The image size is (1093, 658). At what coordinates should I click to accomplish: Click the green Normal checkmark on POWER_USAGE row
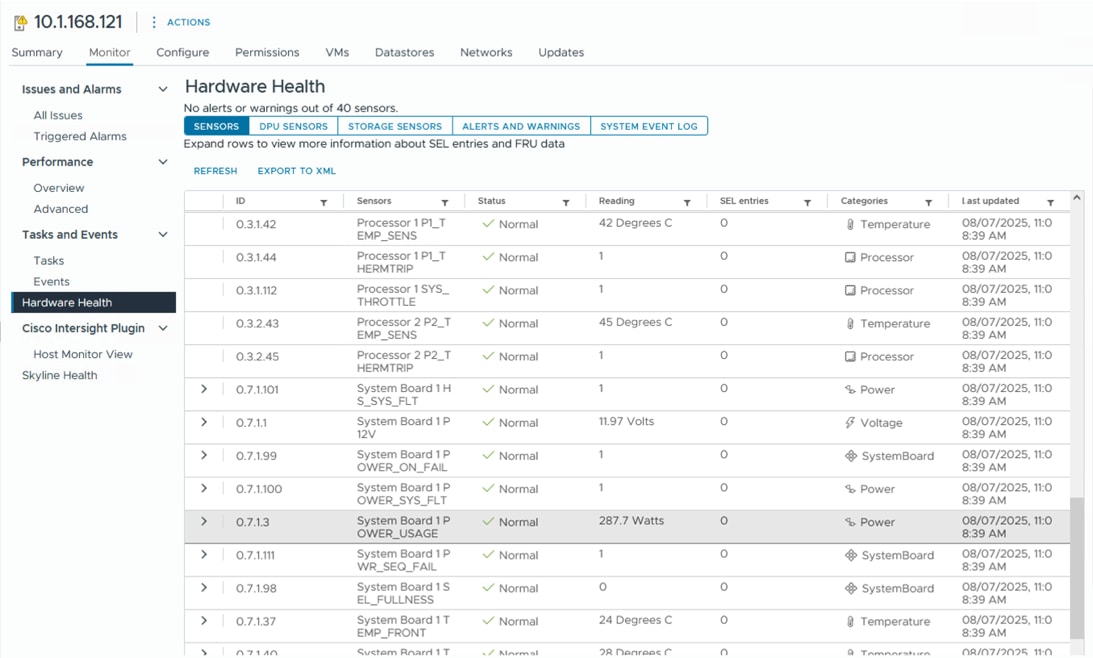point(487,521)
